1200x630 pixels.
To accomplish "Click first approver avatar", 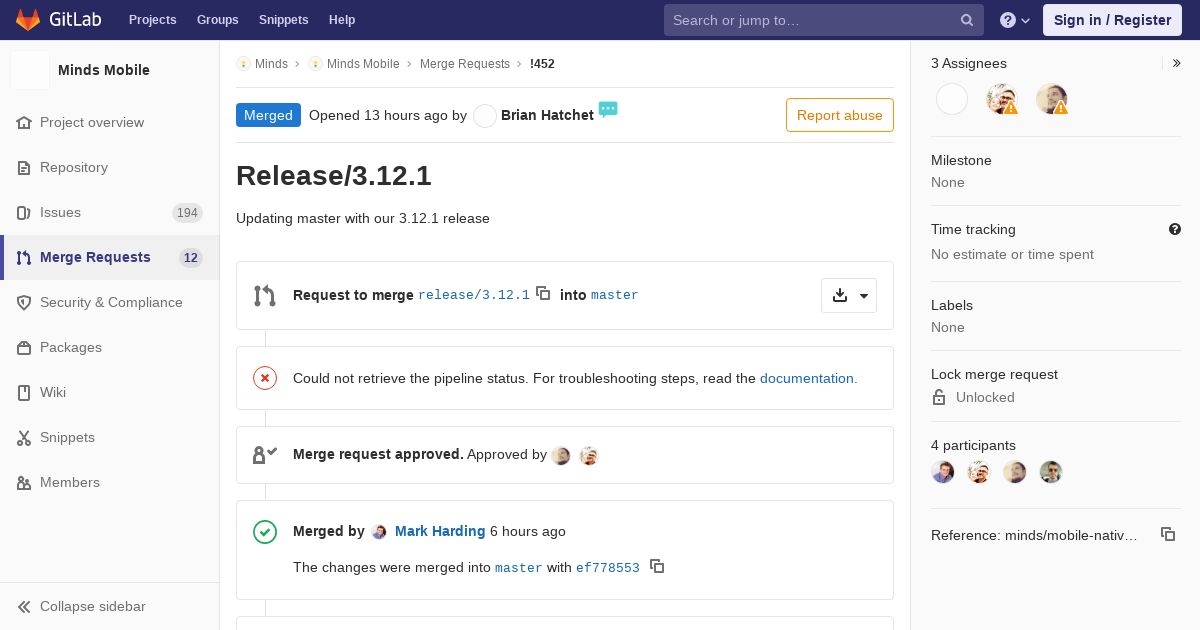I will tap(561, 455).
